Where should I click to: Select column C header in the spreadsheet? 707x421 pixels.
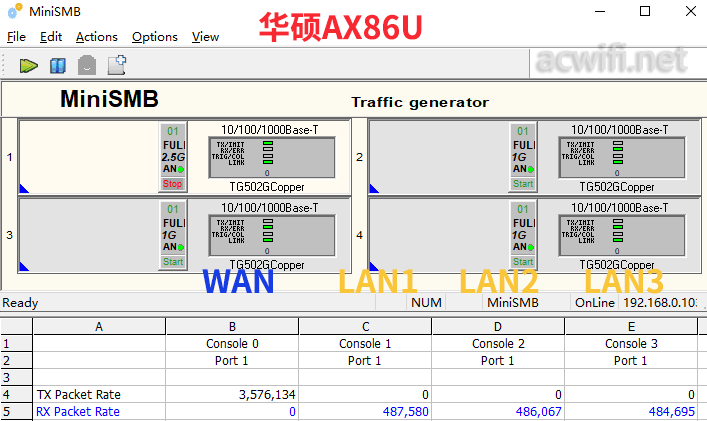365,326
